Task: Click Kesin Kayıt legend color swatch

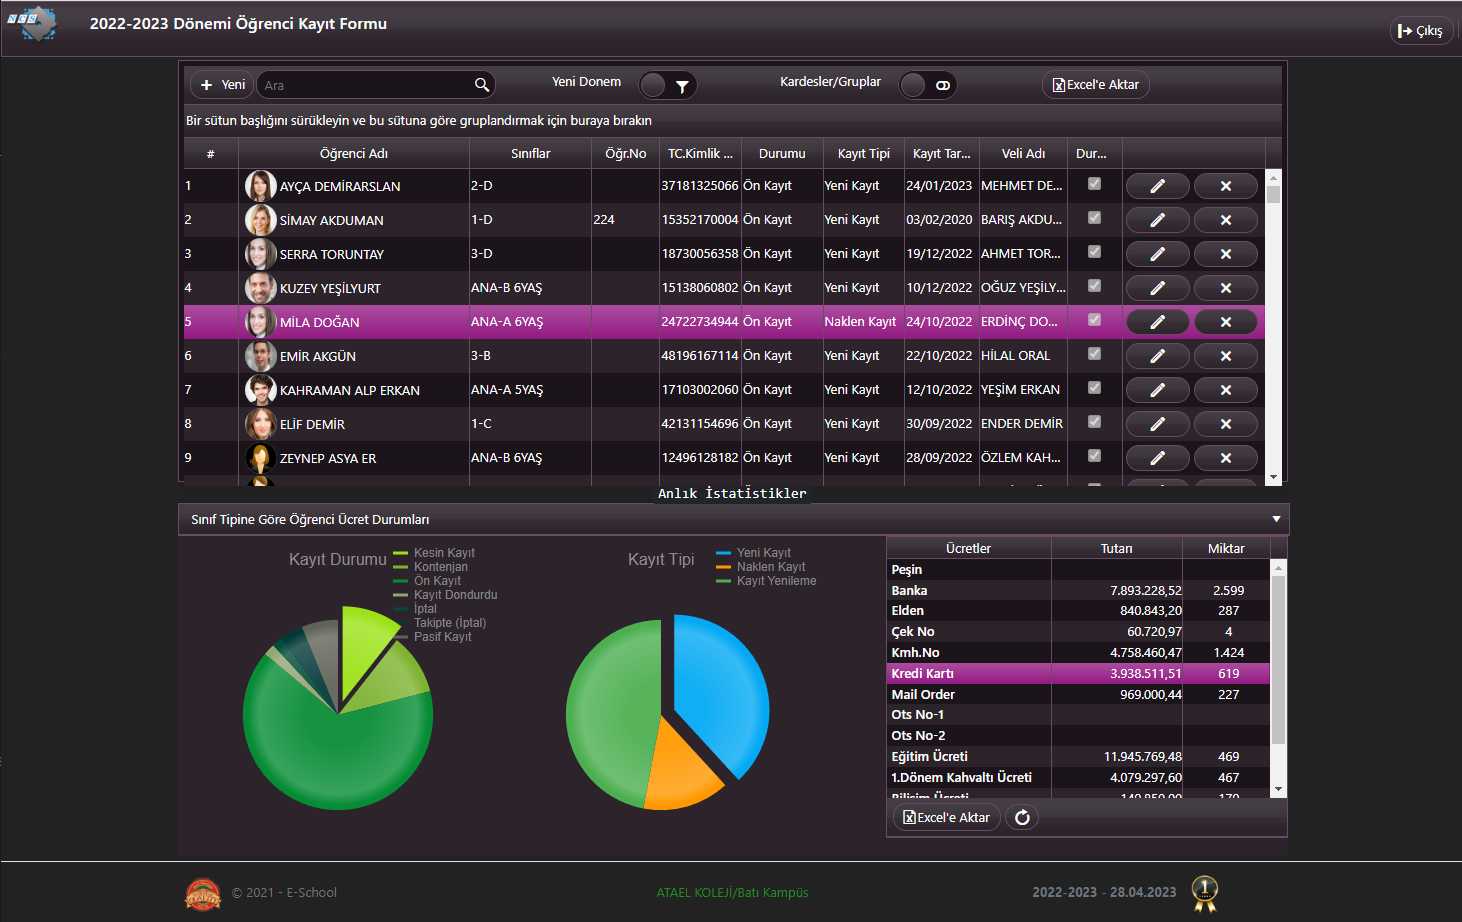Action: coord(401,553)
